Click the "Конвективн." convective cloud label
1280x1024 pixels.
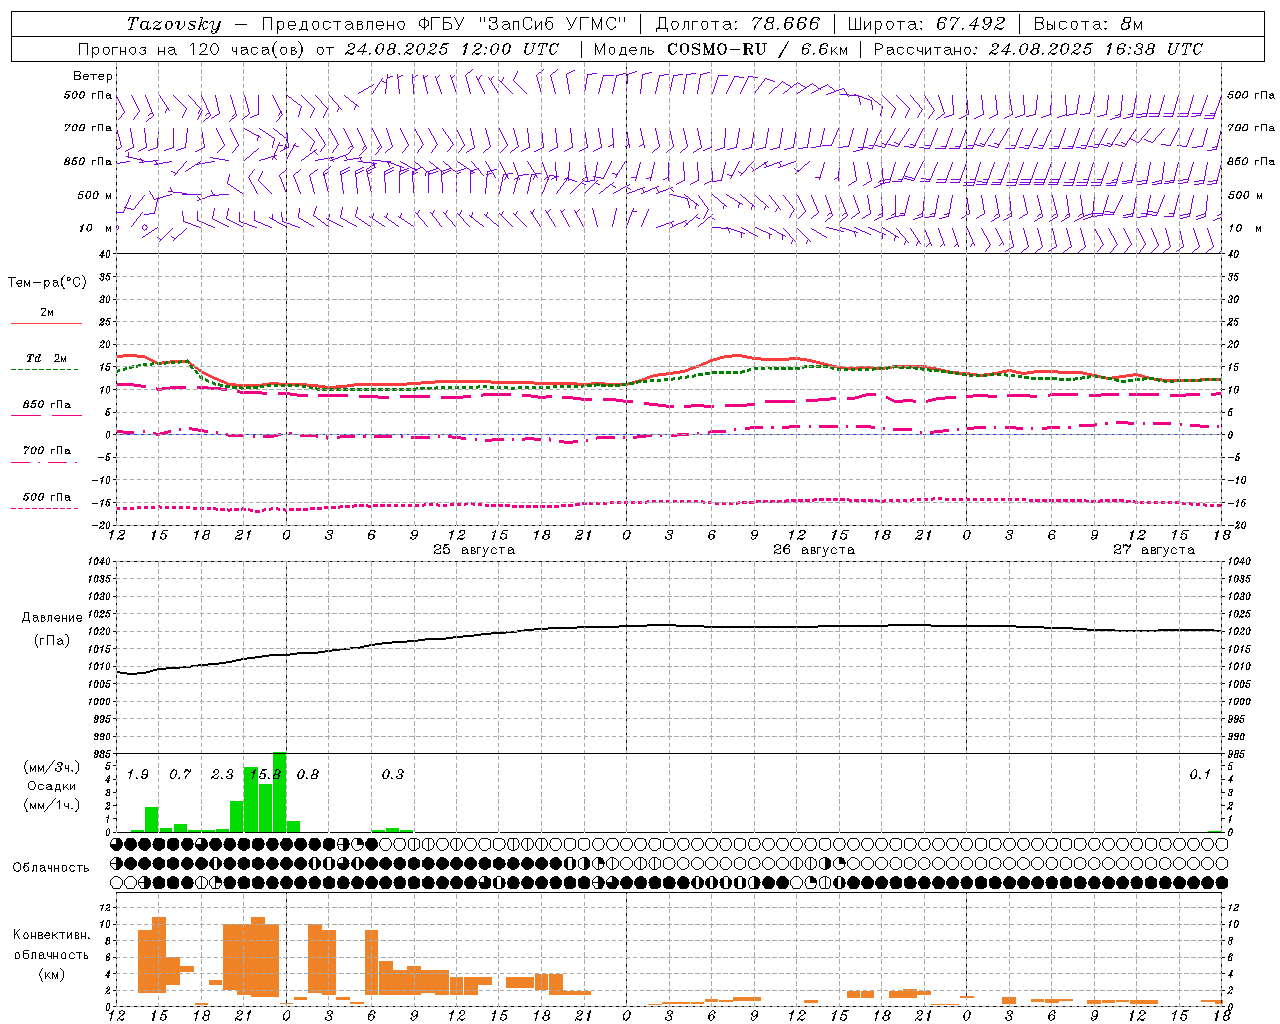51,935
